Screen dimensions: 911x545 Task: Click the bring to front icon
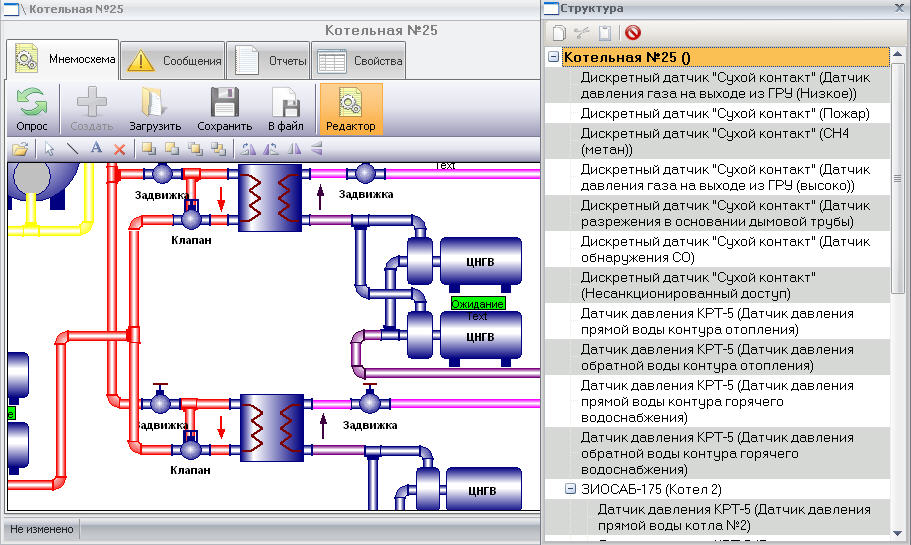(x=149, y=149)
